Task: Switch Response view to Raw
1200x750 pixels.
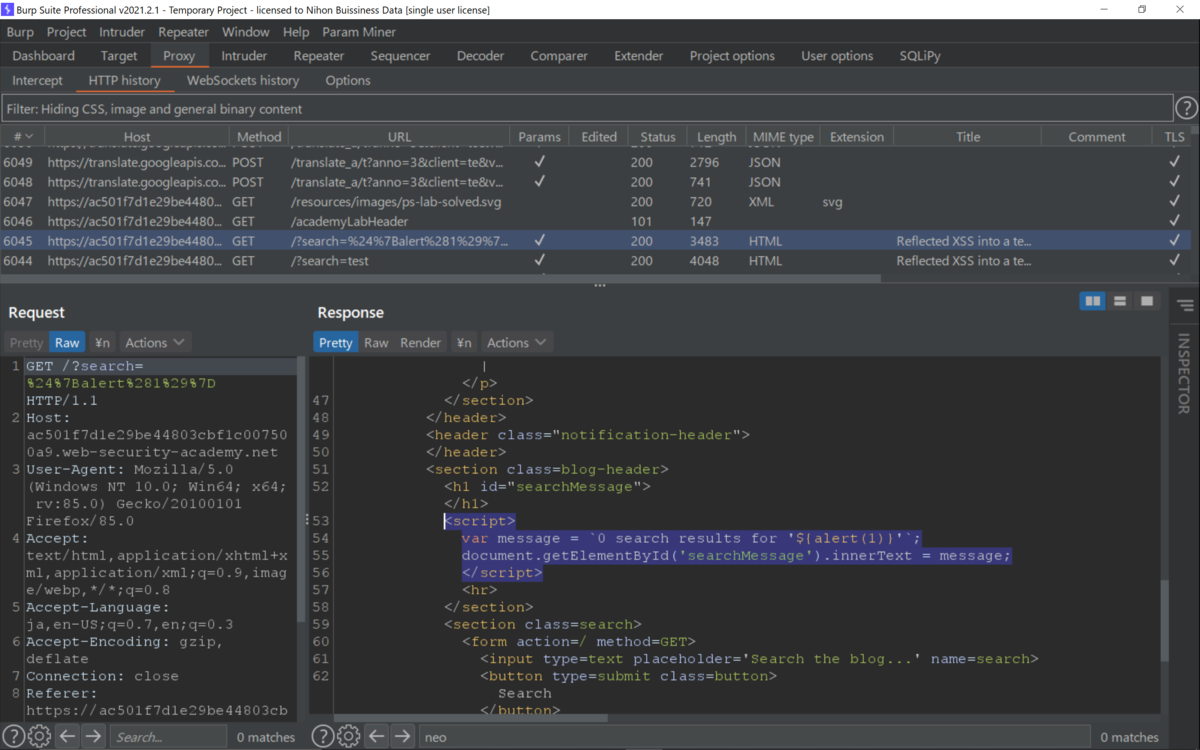Action: (x=376, y=342)
